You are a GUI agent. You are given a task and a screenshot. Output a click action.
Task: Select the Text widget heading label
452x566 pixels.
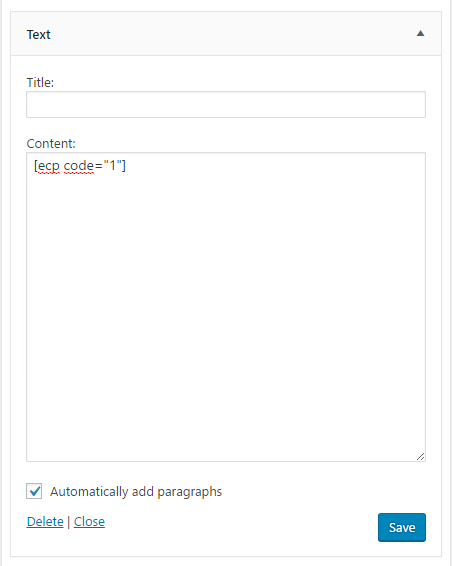(x=39, y=35)
